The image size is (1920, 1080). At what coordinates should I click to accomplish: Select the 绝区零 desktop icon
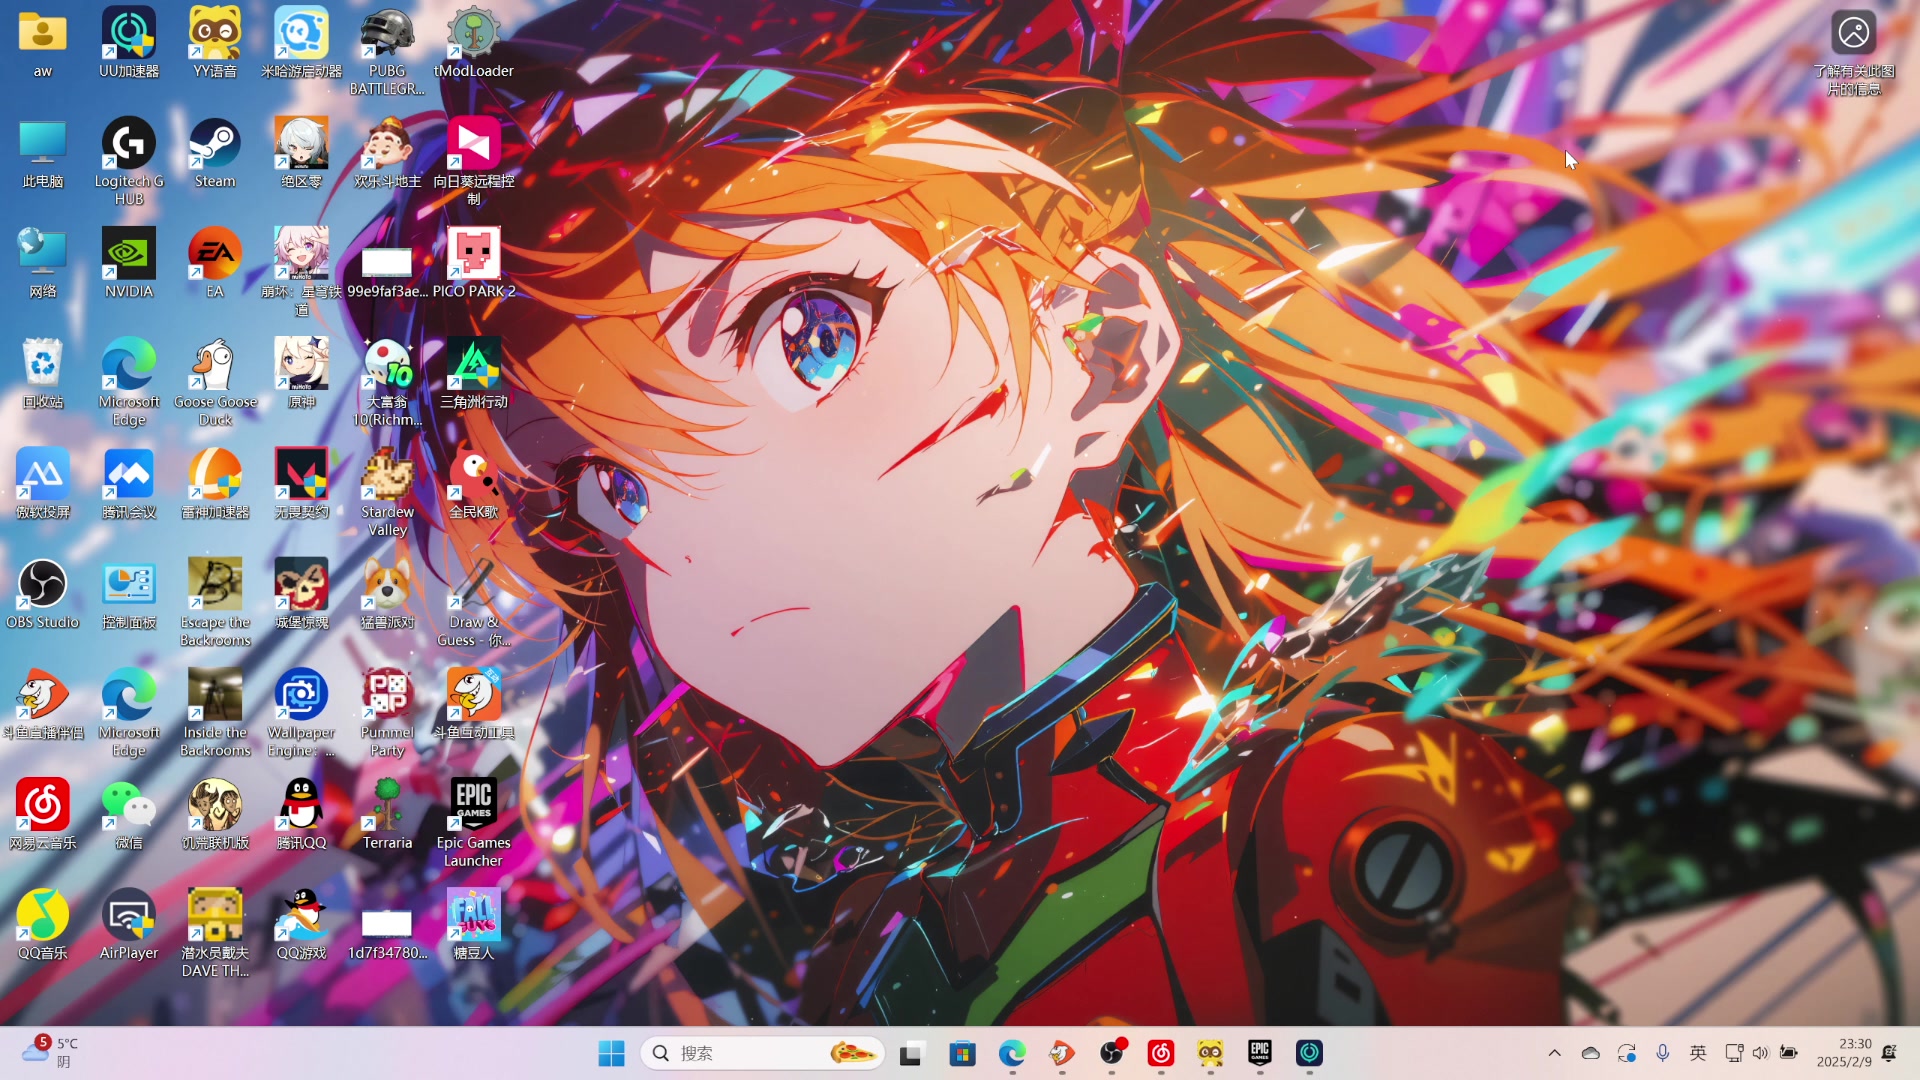(x=301, y=153)
